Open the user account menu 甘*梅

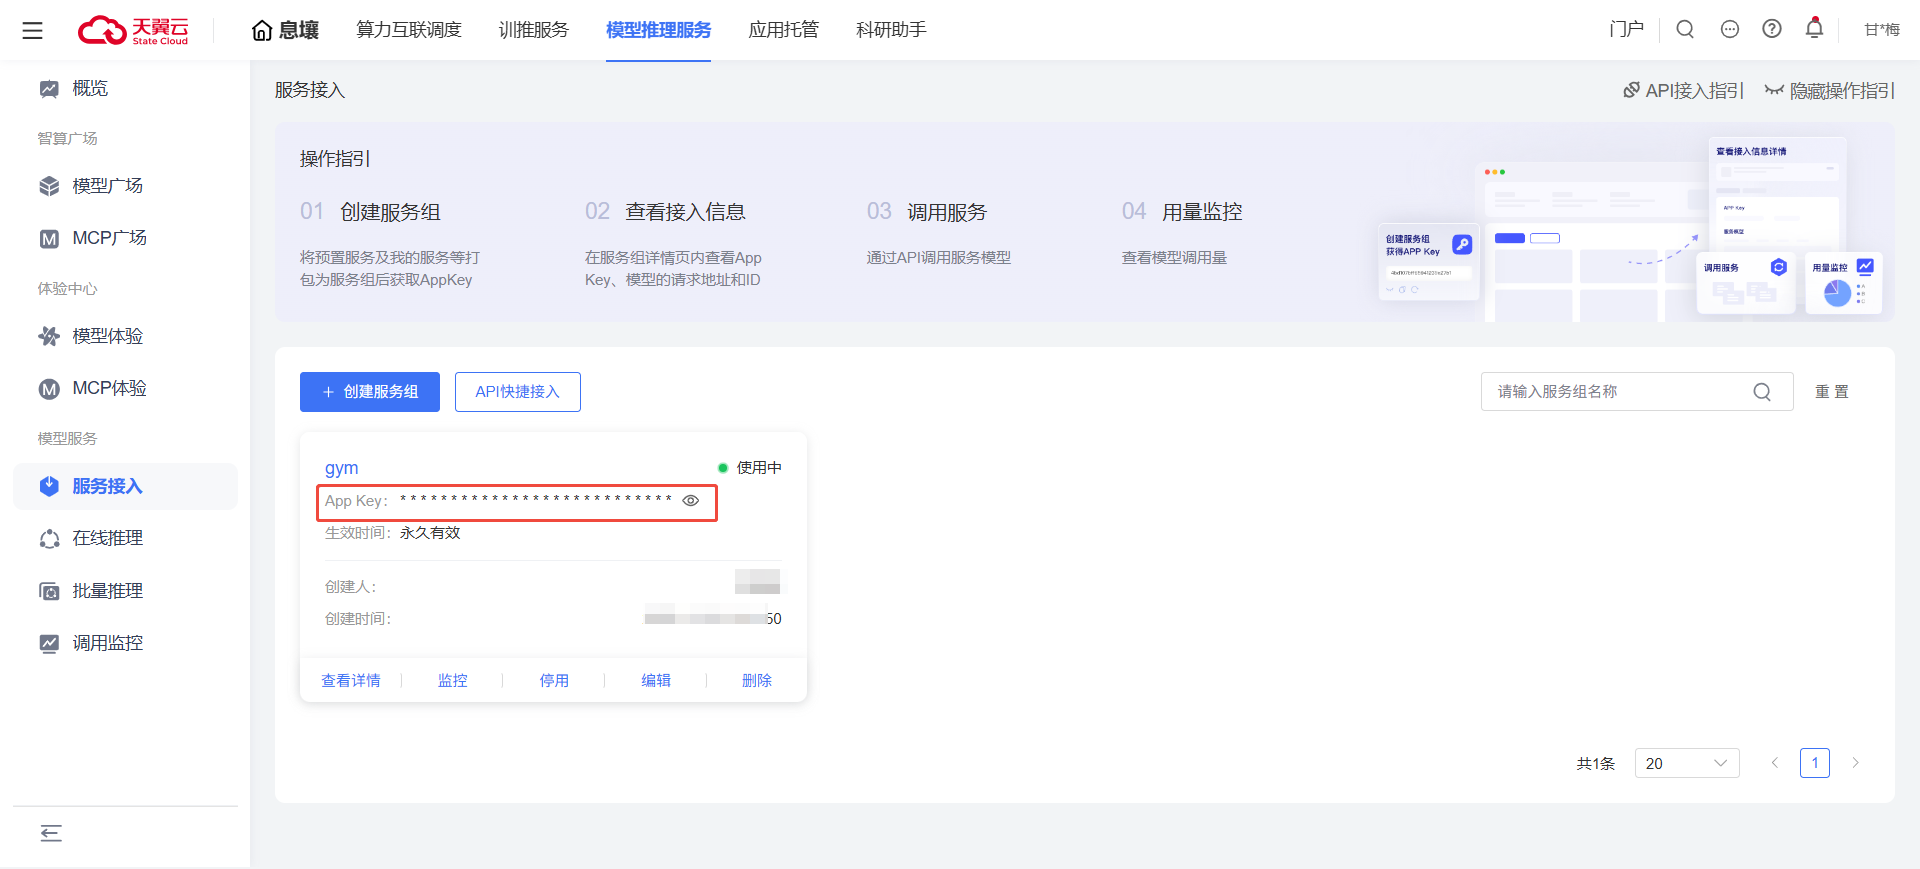click(1881, 30)
